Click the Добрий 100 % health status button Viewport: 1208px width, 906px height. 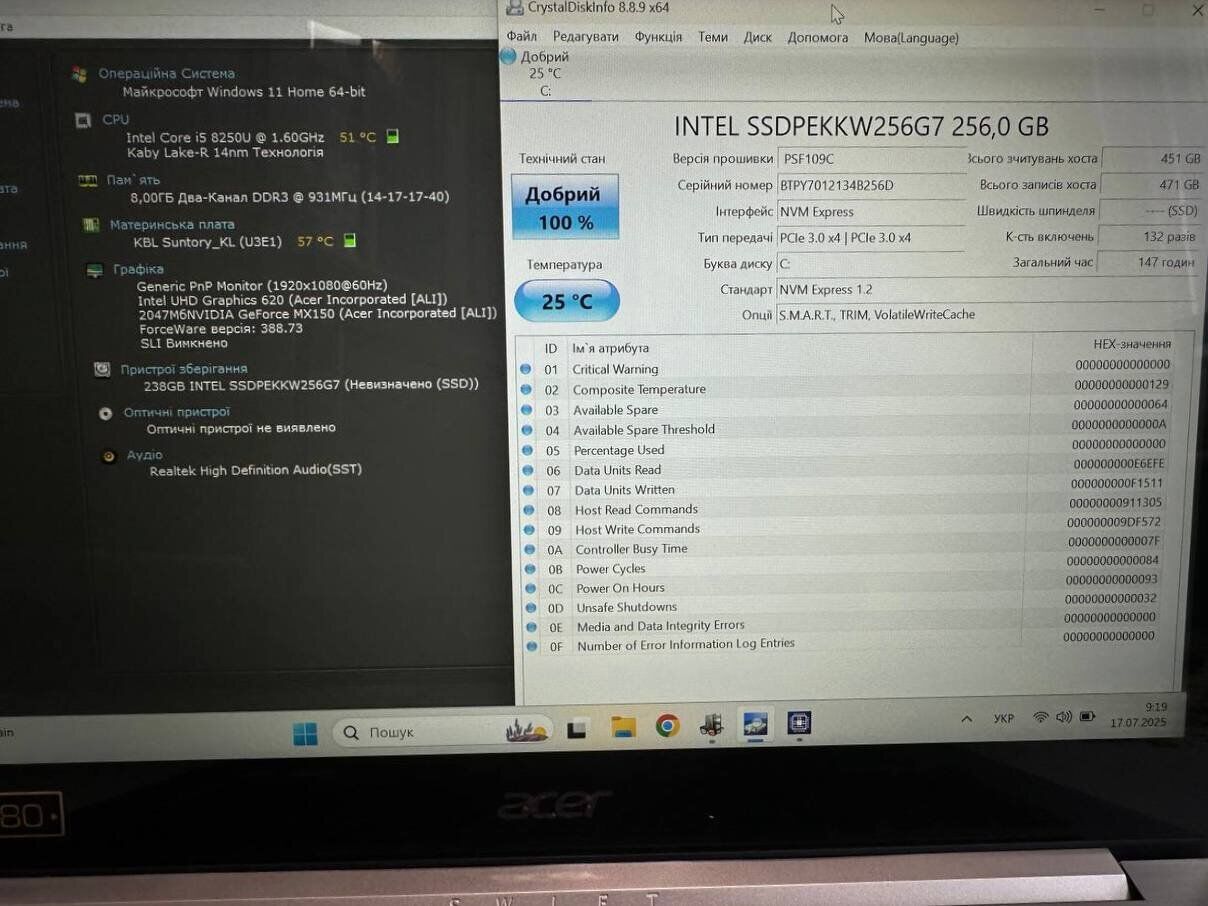point(565,207)
